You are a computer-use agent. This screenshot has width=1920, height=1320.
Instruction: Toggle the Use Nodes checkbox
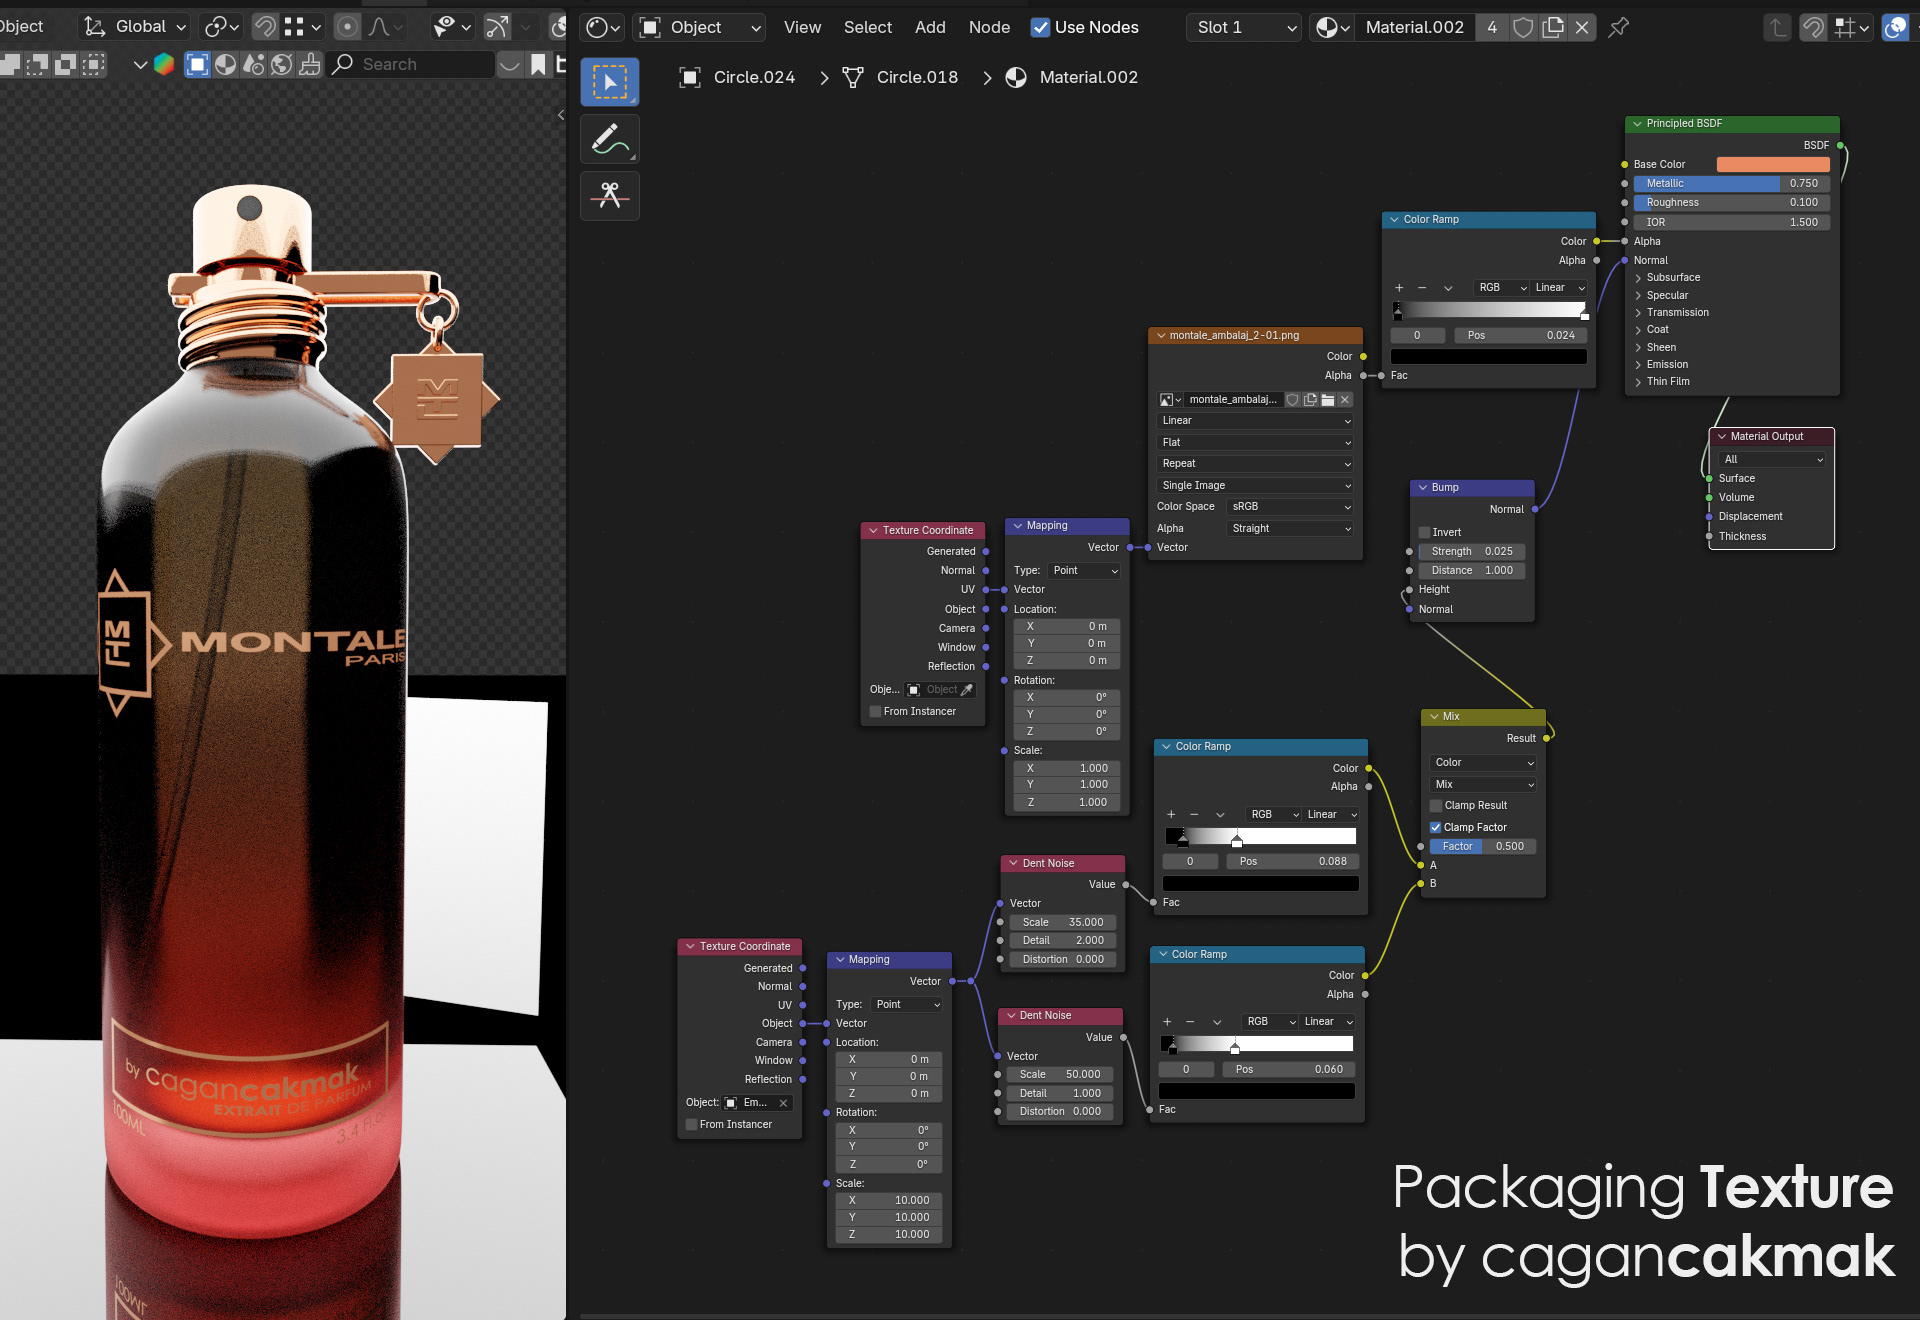pos(1040,27)
